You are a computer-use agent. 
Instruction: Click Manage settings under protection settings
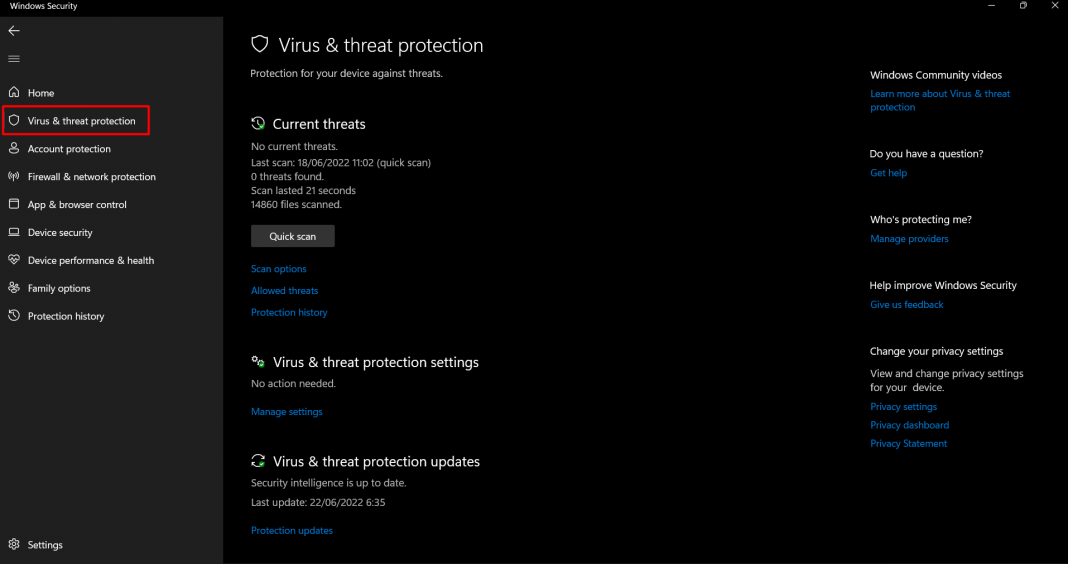287,412
